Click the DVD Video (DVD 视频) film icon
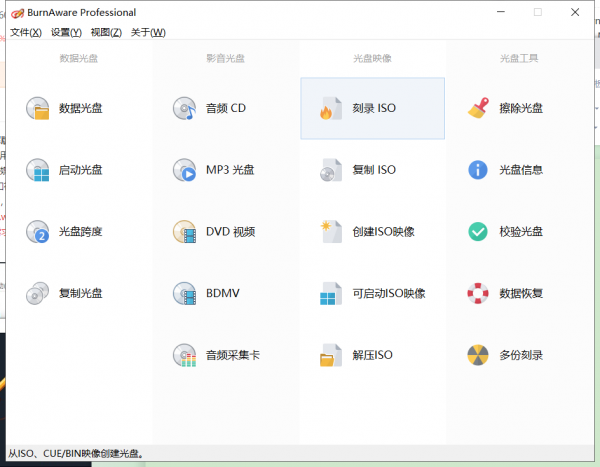600x467 pixels. tap(184, 232)
